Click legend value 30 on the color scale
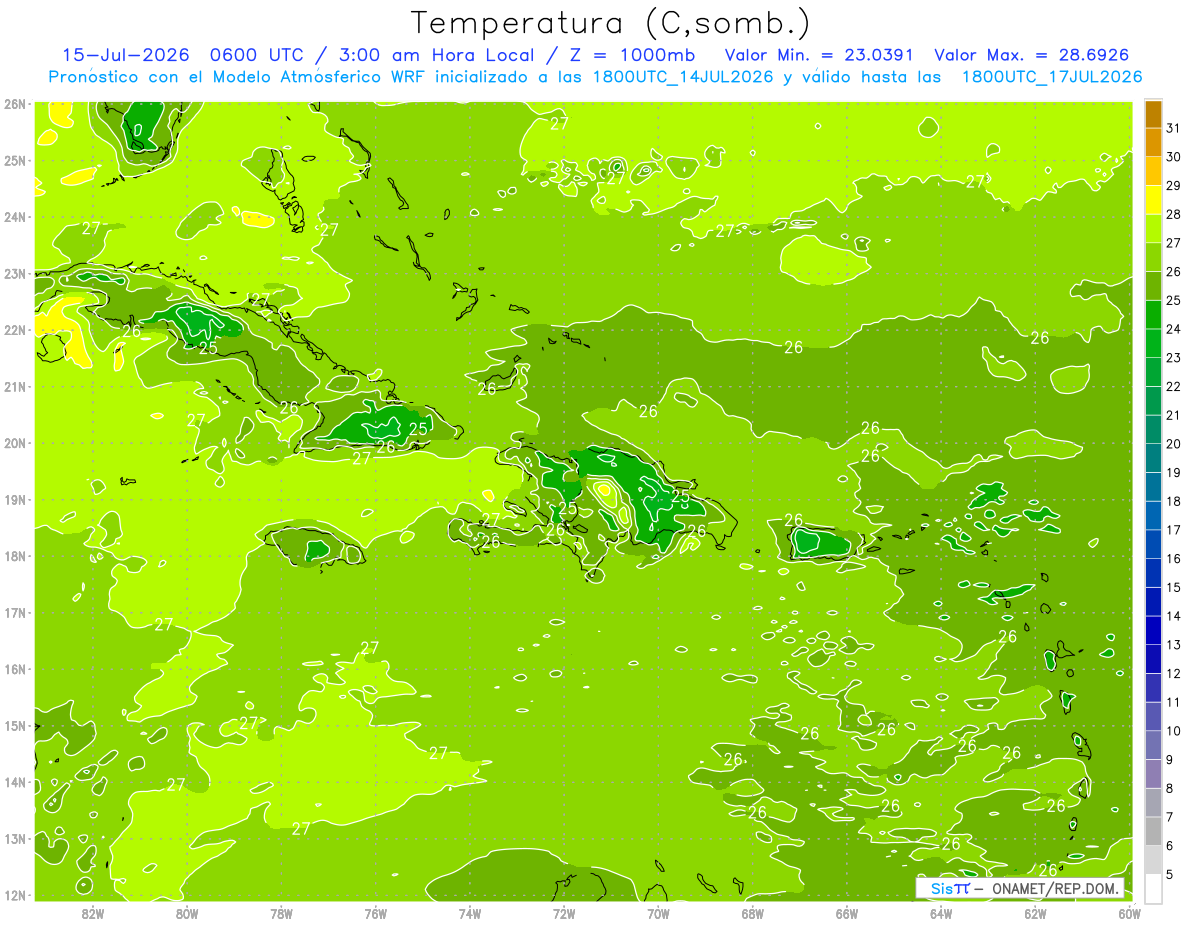The height and width of the screenshot is (927, 1200). [1173, 157]
